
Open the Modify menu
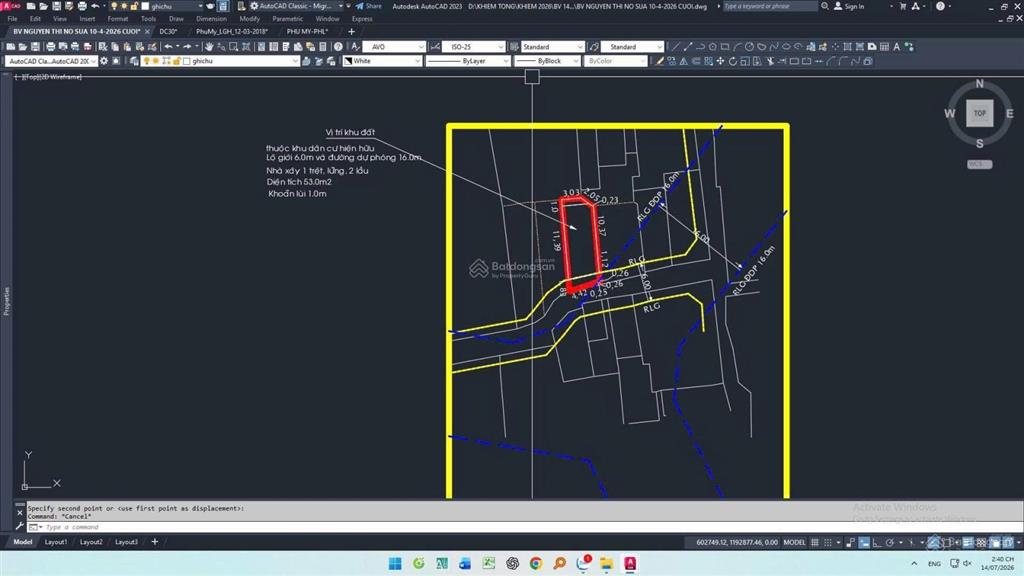[x=249, y=19]
